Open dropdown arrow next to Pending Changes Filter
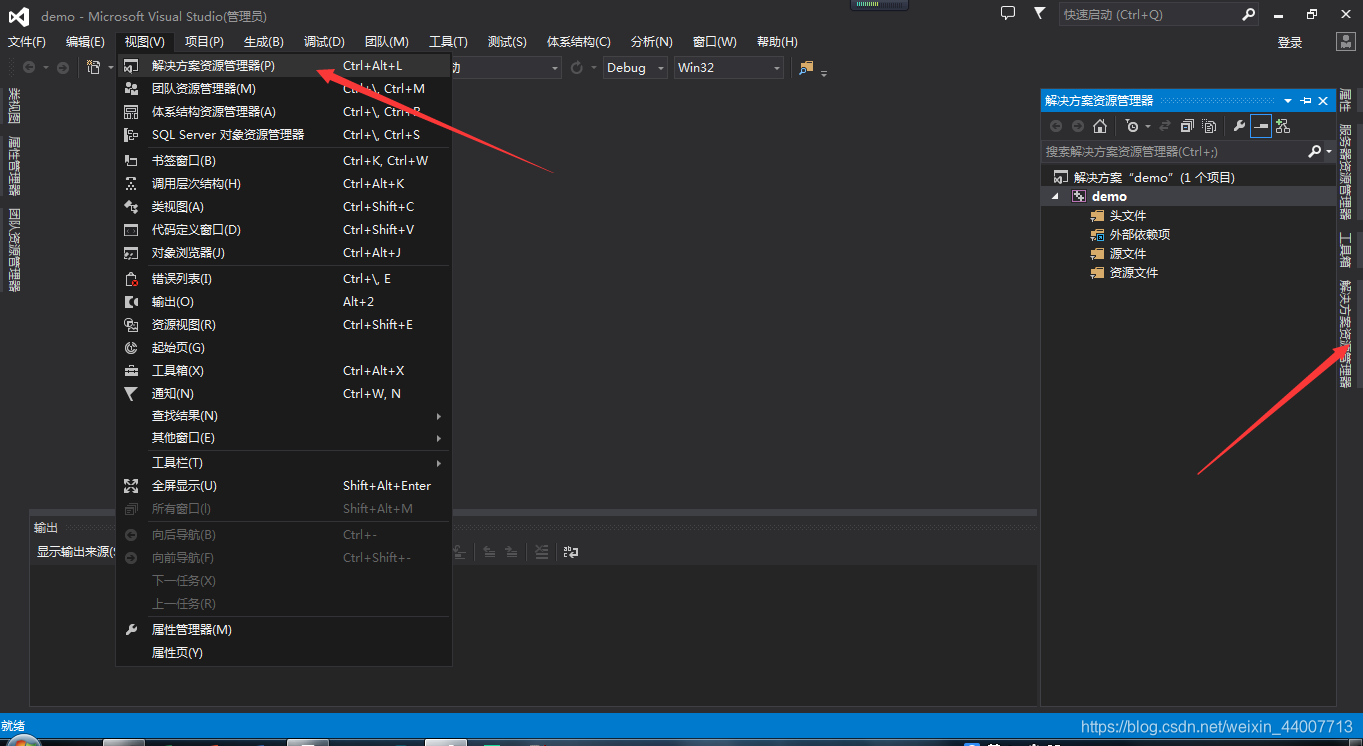The height and width of the screenshot is (746, 1363). tap(1147, 126)
